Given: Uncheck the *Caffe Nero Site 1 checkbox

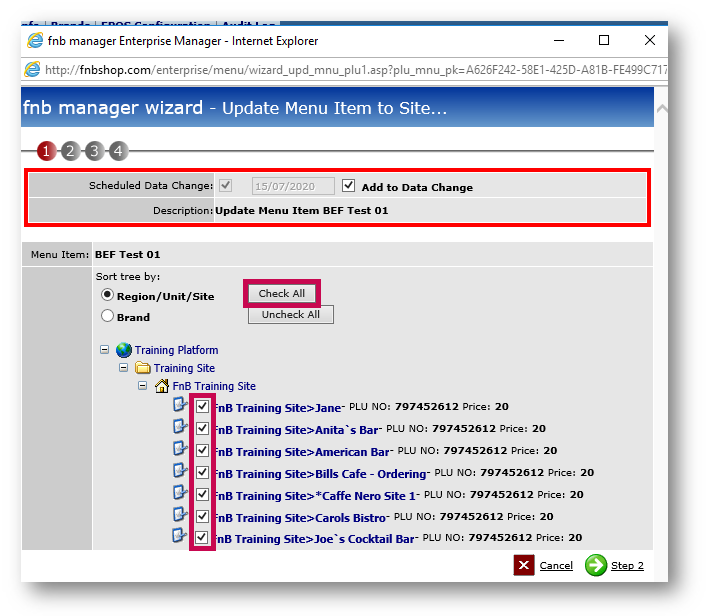Looking at the screenshot, I should click(x=202, y=494).
